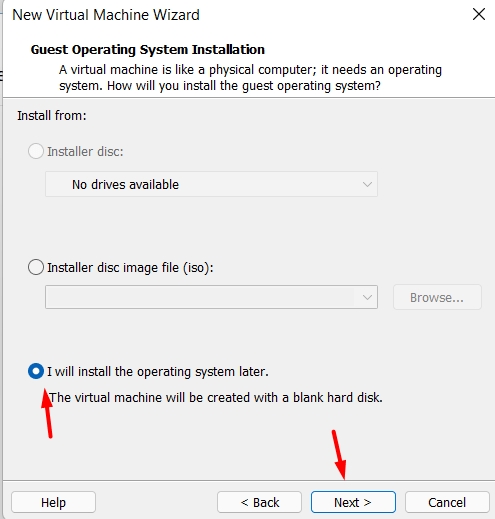Image resolution: width=495 pixels, height=519 pixels.
Task: Click the chevron on the drives dropdown
Action: (x=367, y=184)
